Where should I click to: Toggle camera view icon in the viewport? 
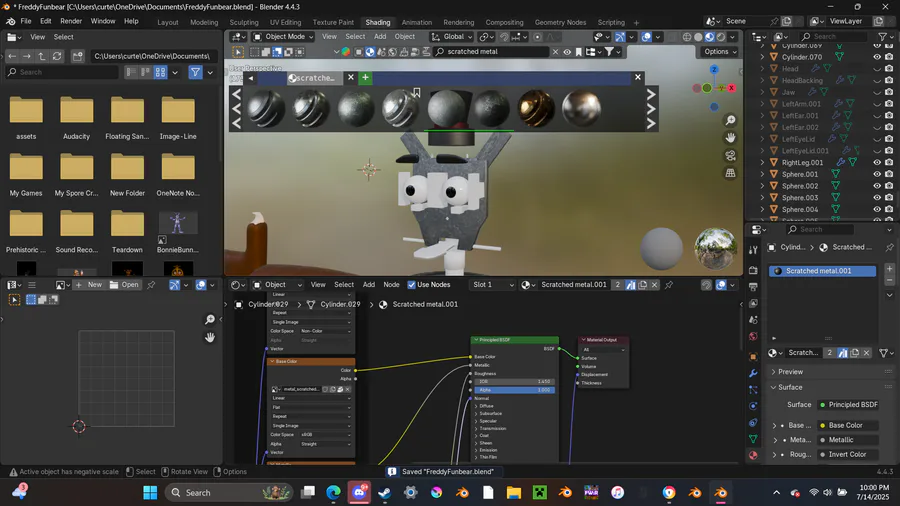point(730,155)
